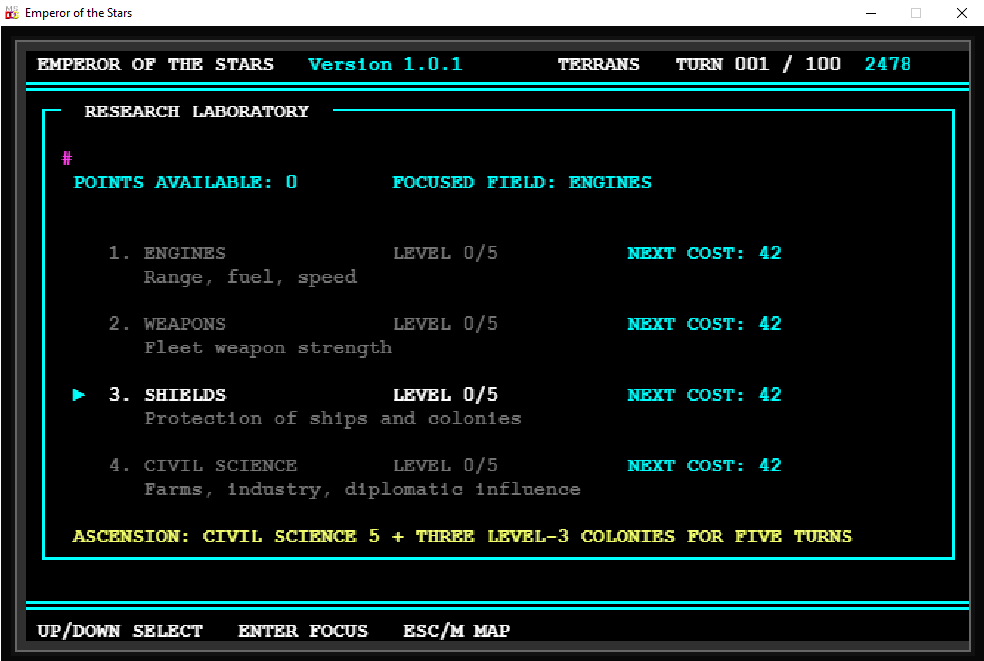Click SHIELDS LEVEL 0/5 text
984x661 pixels.
coord(446,395)
